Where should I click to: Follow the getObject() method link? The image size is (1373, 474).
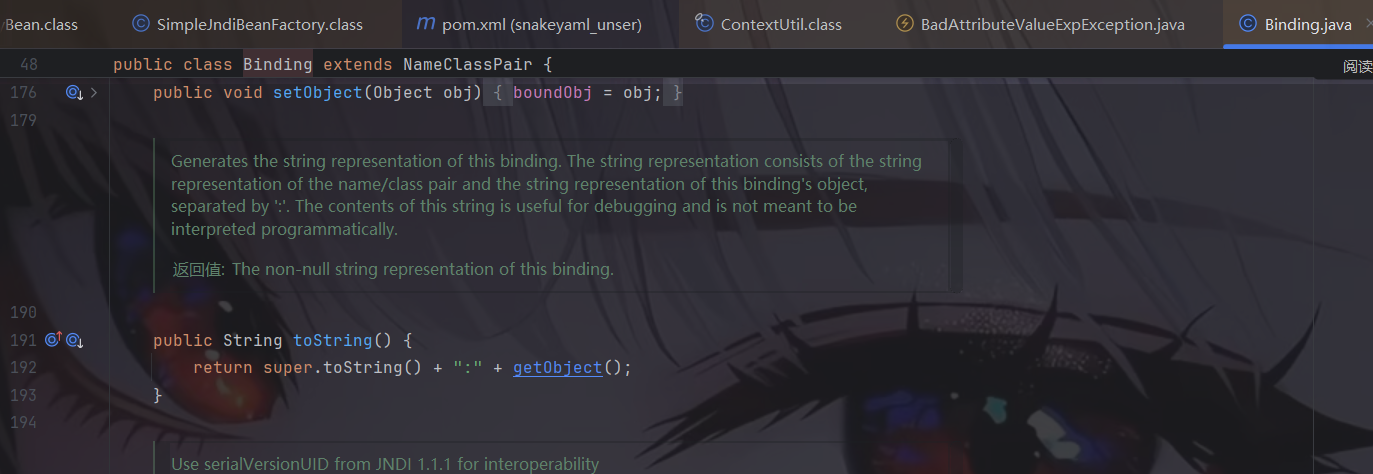[558, 368]
